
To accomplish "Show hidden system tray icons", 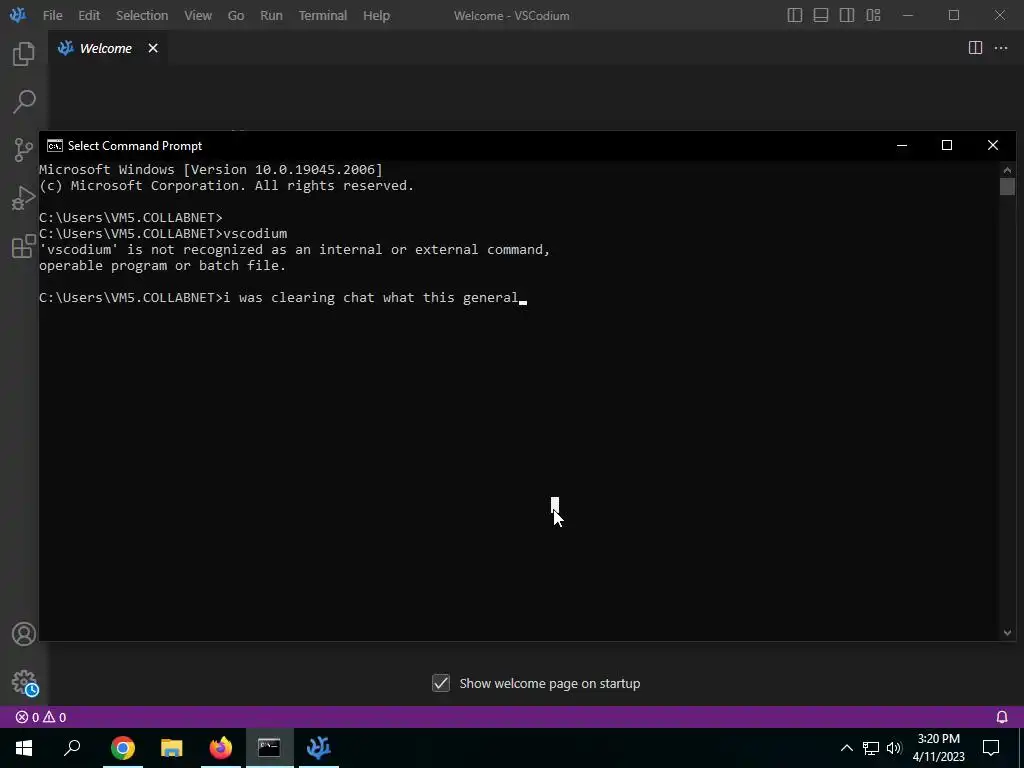I will point(846,748).
